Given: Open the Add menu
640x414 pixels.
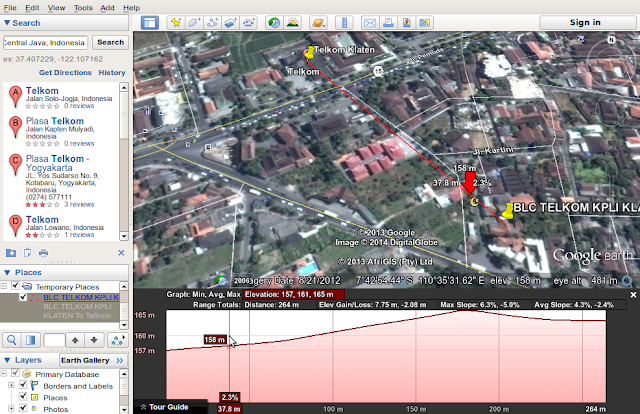Looking at the screenshot, I should click(107, 7).
